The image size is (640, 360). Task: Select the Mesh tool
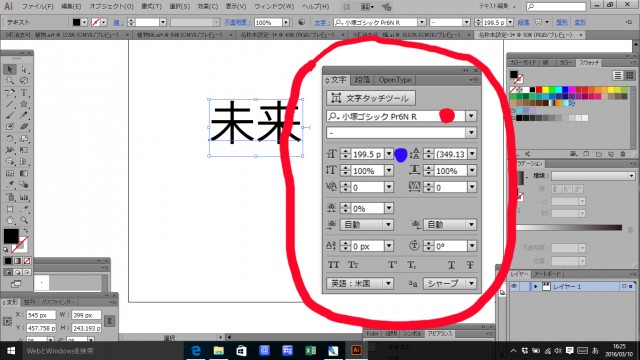pyautogui.click(x=10, y=173)
